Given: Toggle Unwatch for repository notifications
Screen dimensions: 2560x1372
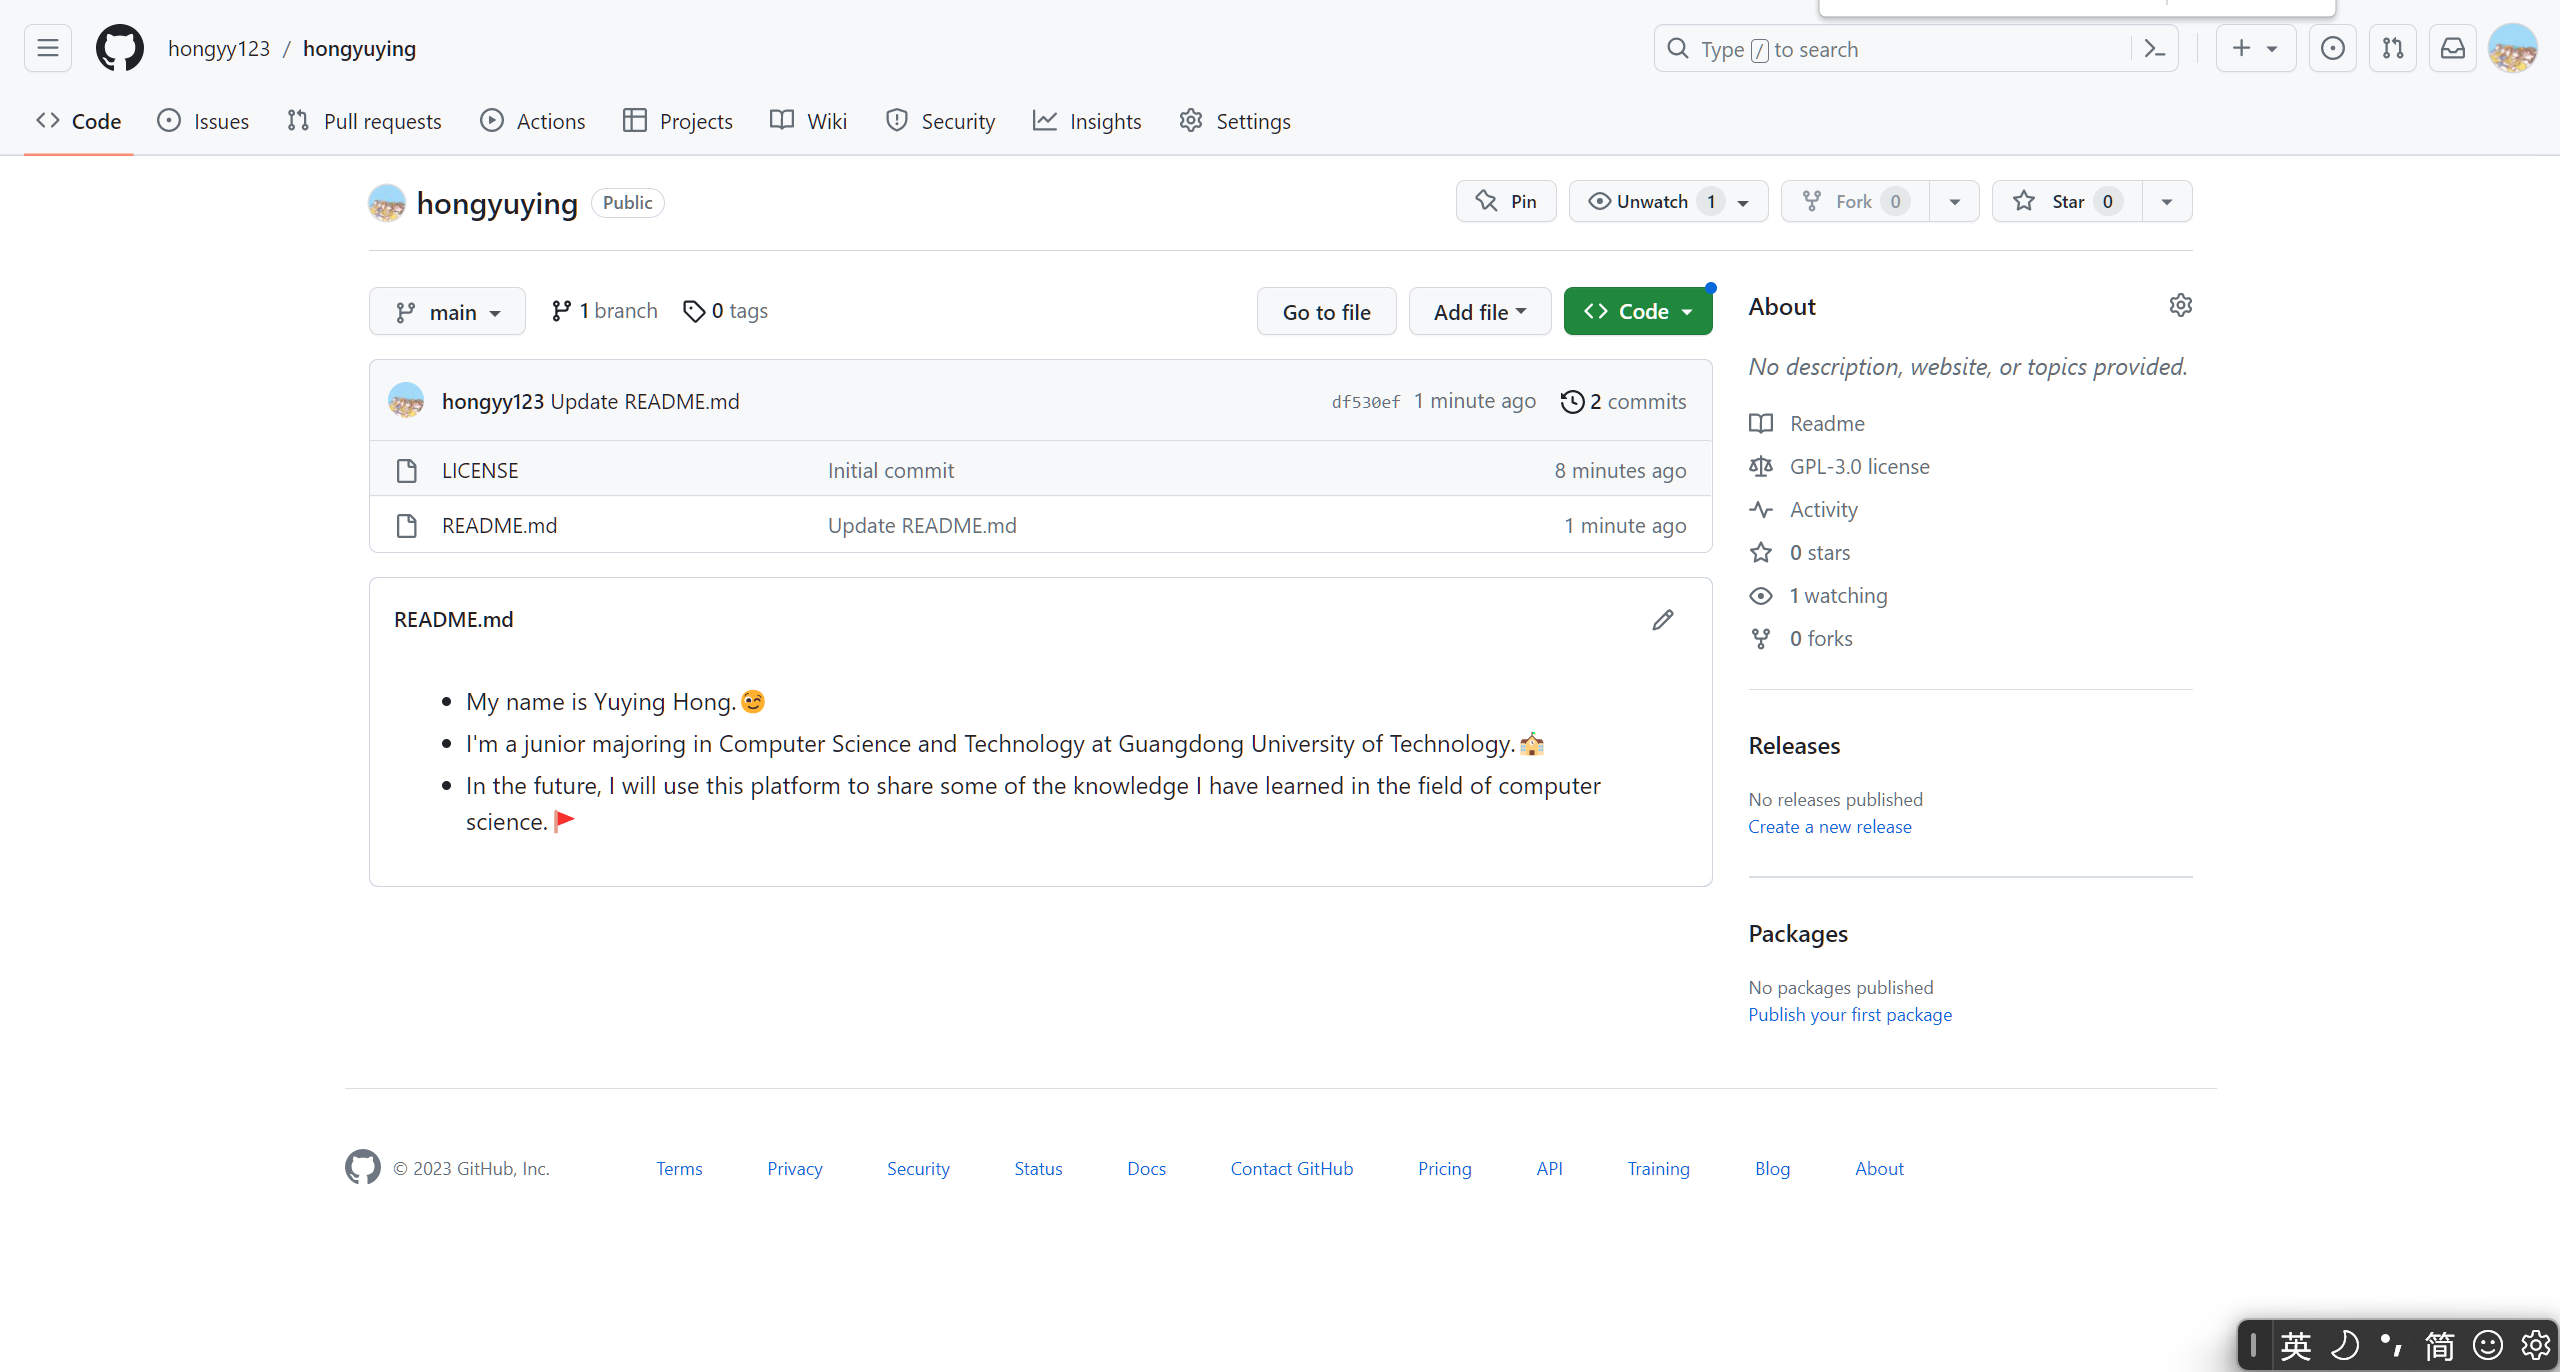Looking at the screenshot, I should click(x=1651, y=201).
